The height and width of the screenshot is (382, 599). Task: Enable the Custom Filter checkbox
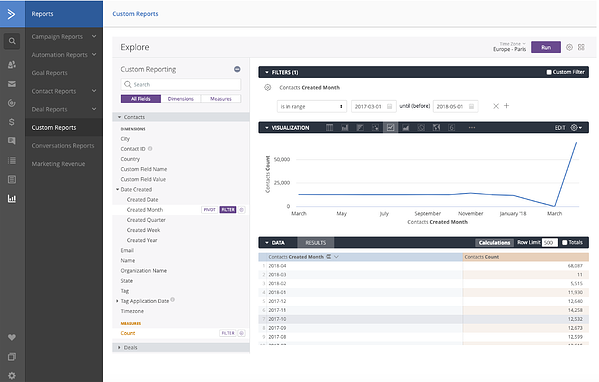[549, 72]
